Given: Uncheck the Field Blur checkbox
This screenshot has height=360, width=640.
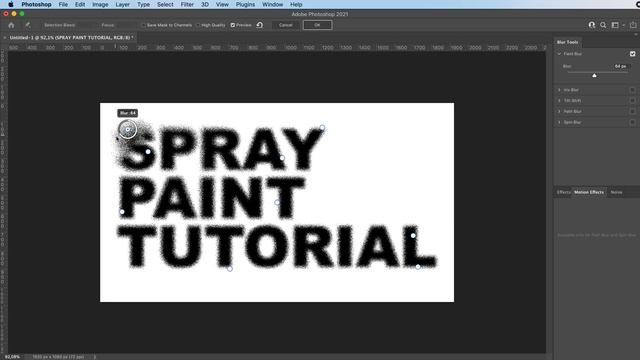Looking at the screenshot, I should [632, 54].
